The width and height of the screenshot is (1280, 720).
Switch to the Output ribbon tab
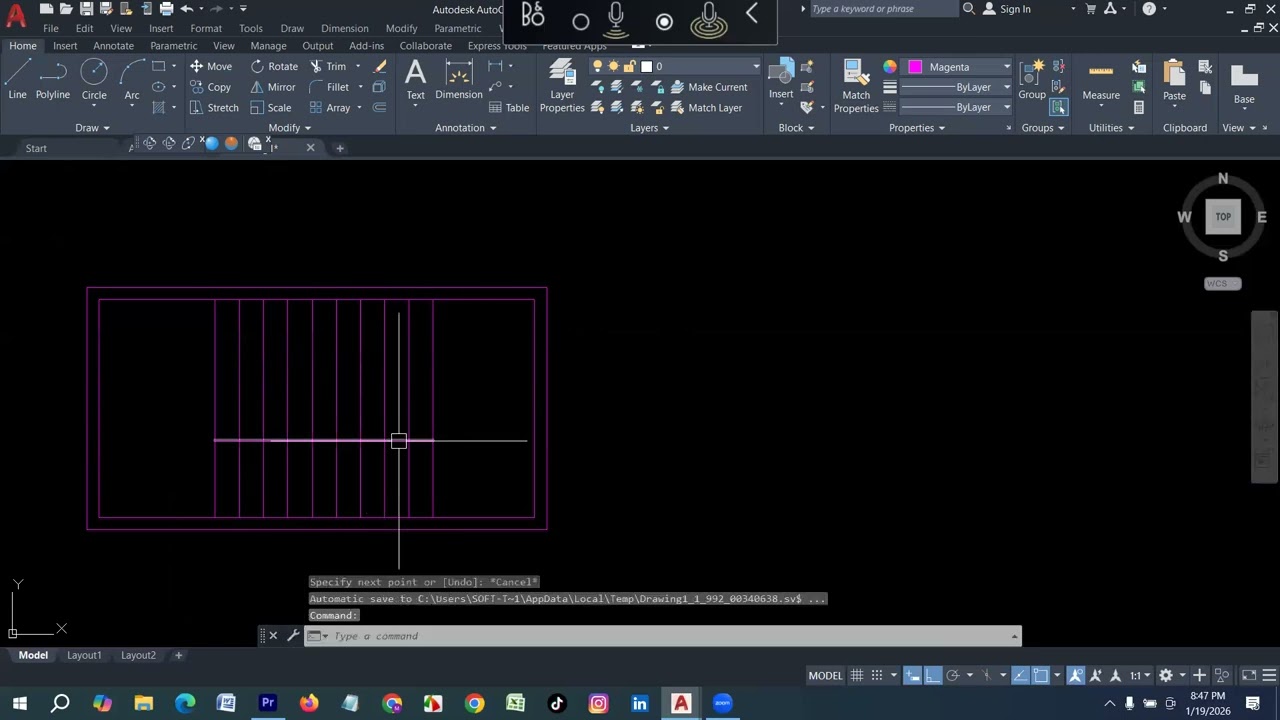point(317,46)
